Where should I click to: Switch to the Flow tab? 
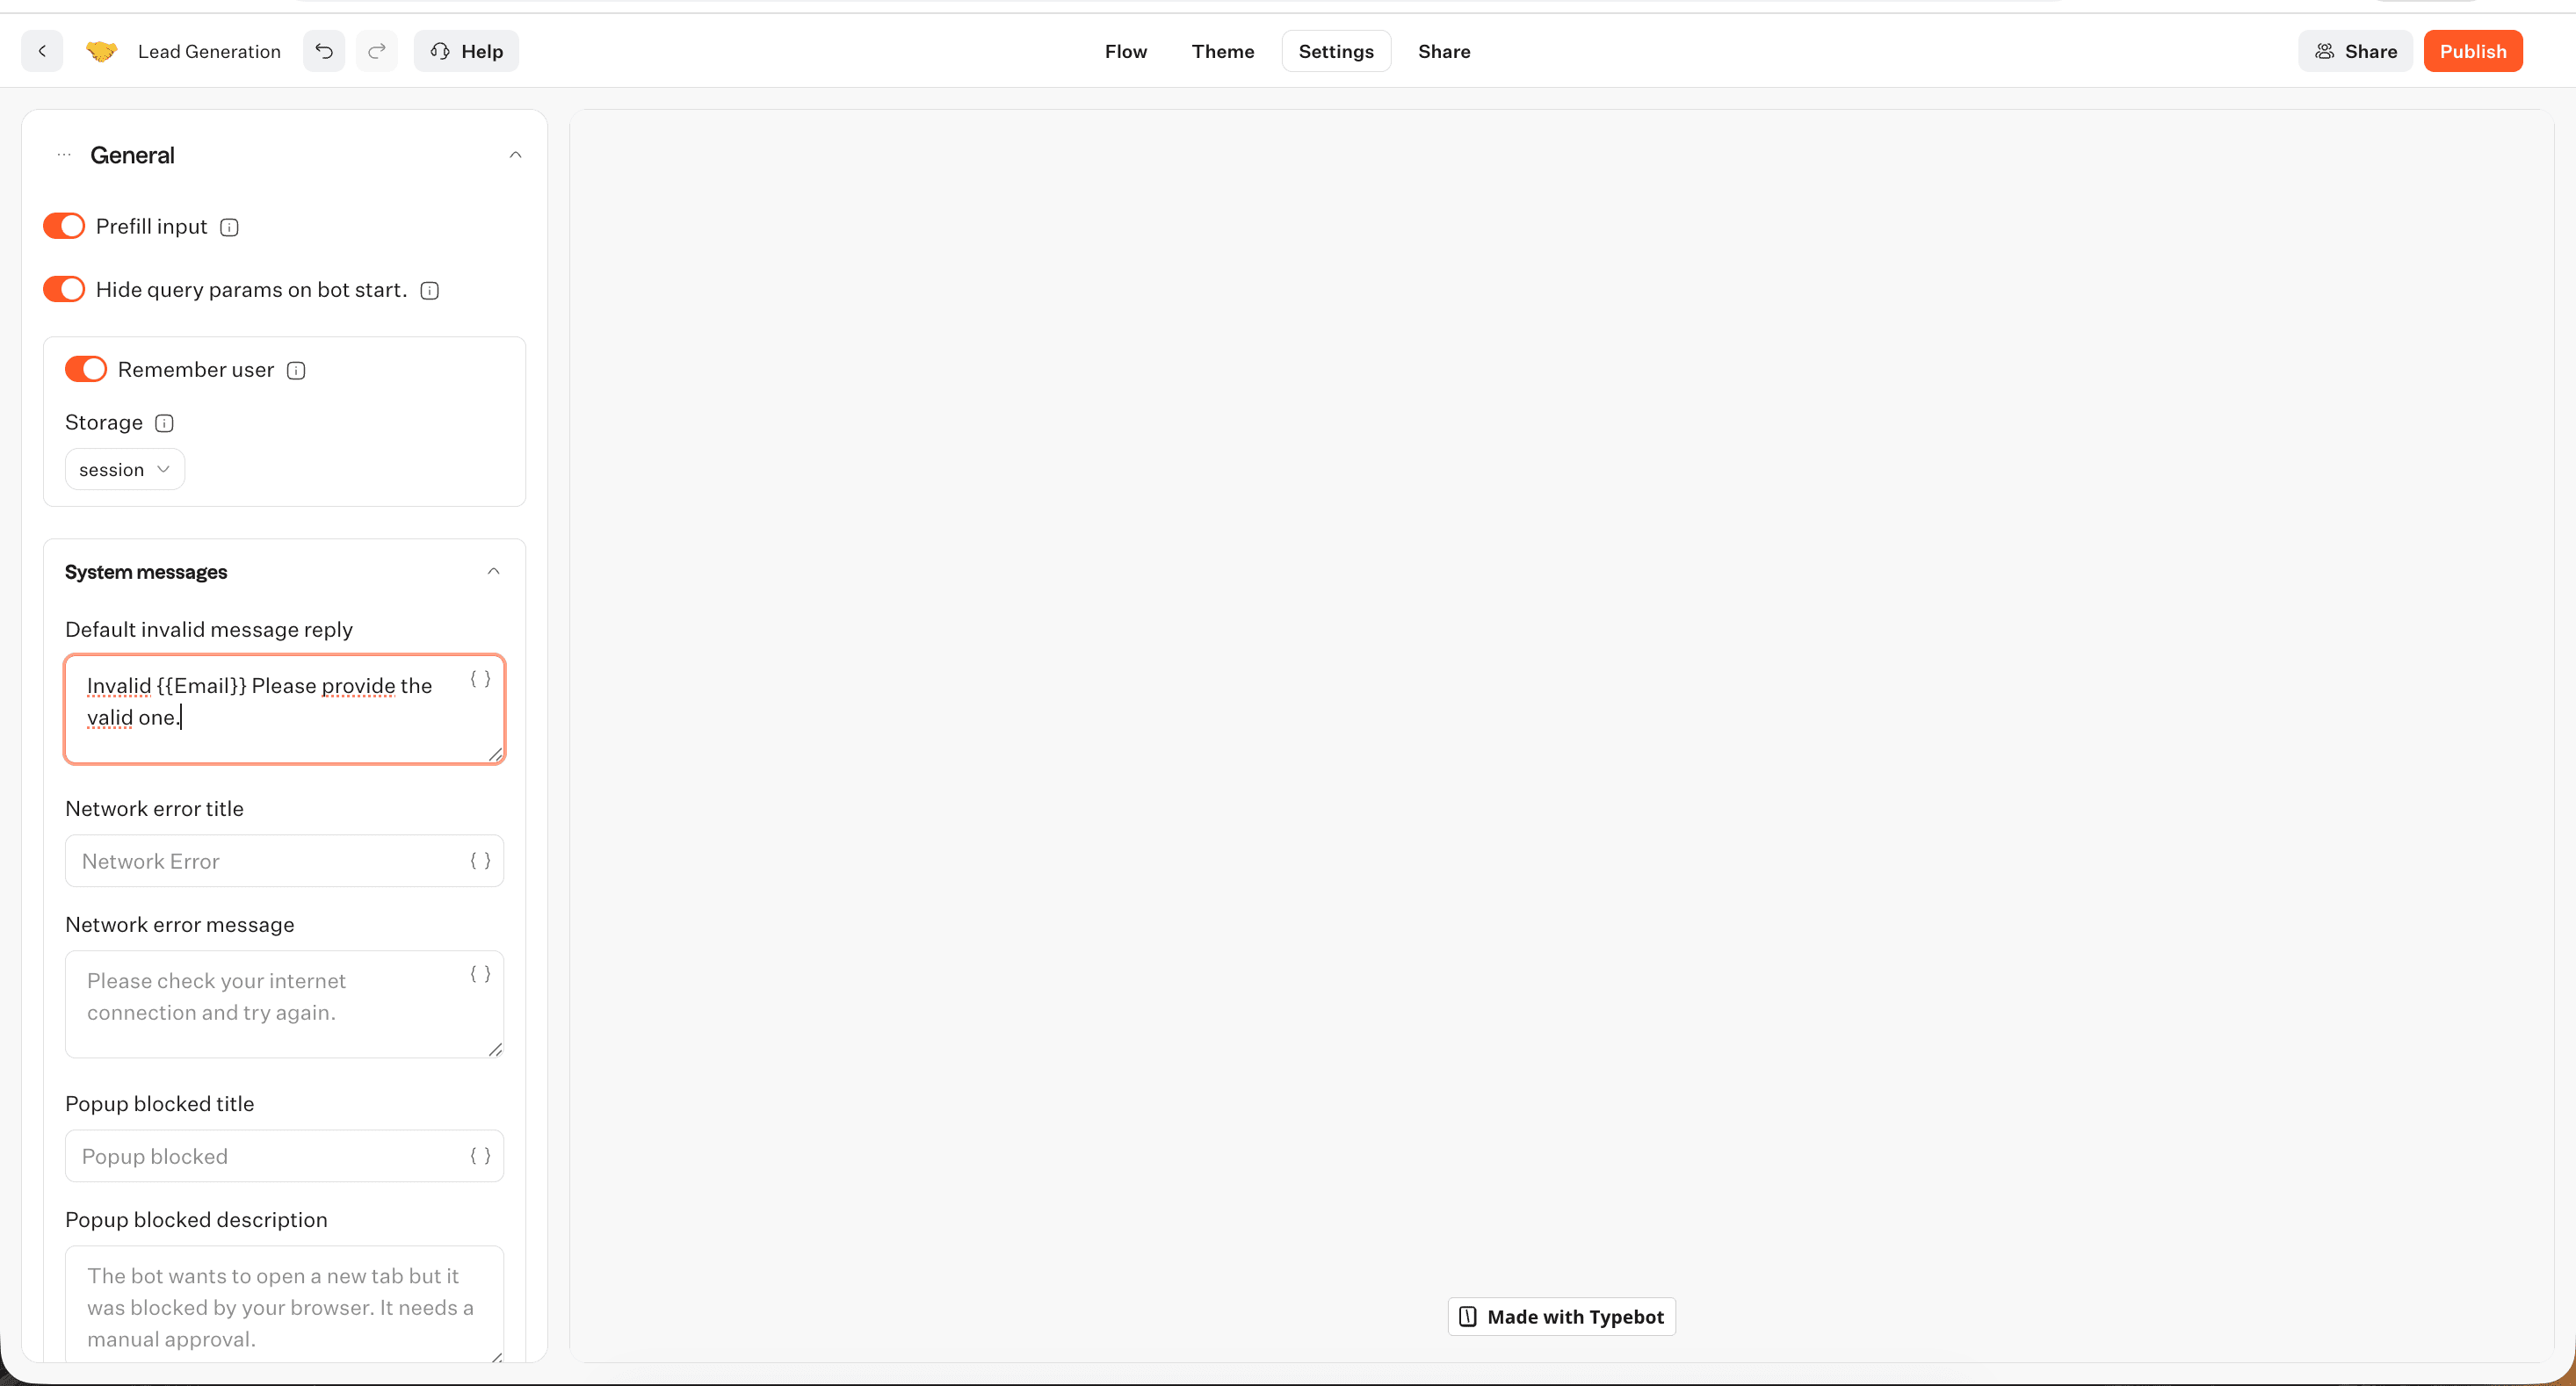tap(1126, 51)
